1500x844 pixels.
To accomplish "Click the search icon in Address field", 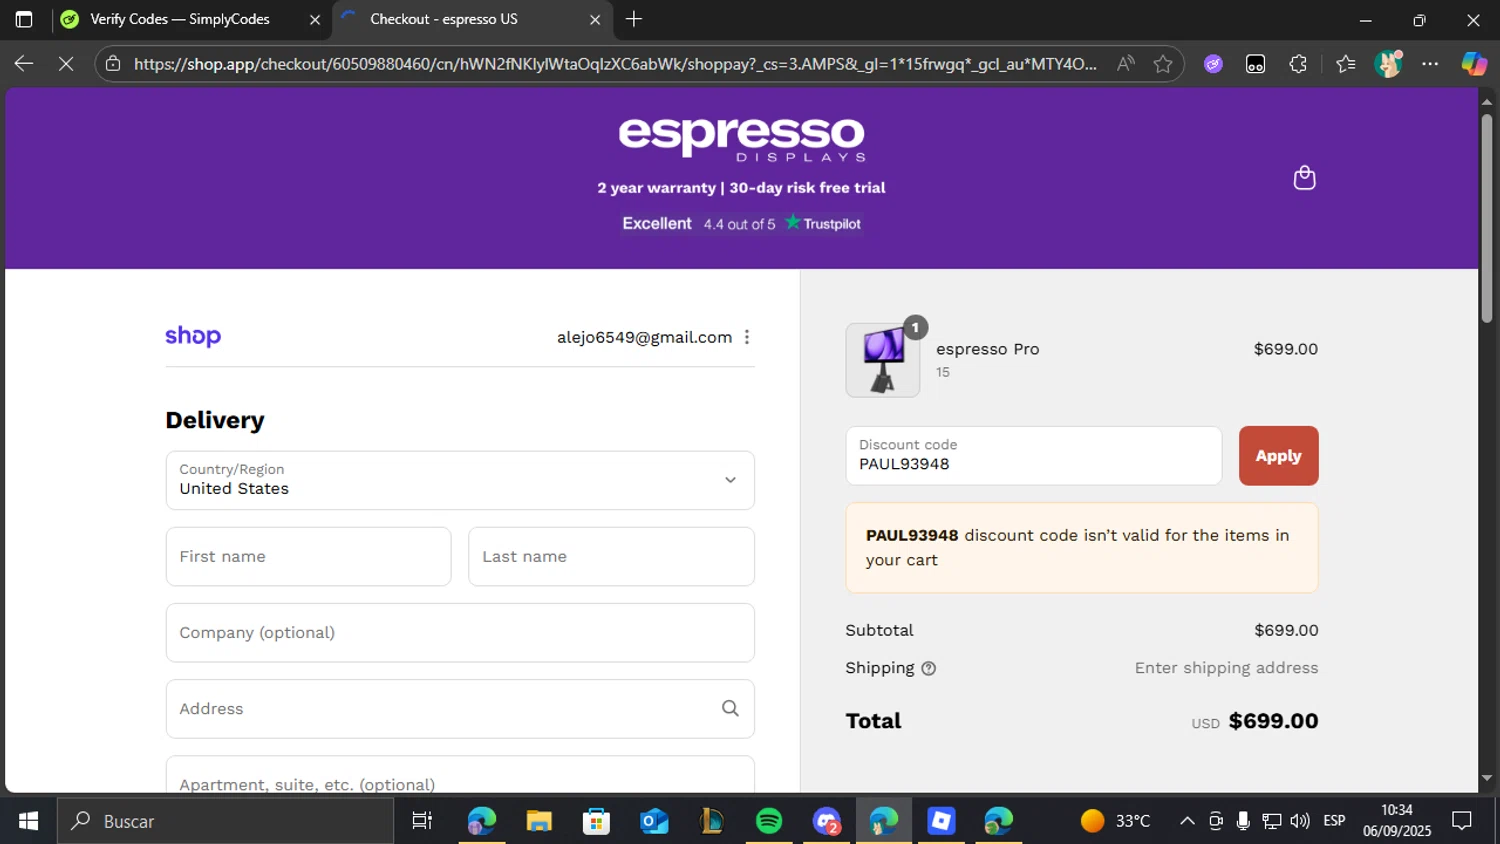I will [730, 708].
